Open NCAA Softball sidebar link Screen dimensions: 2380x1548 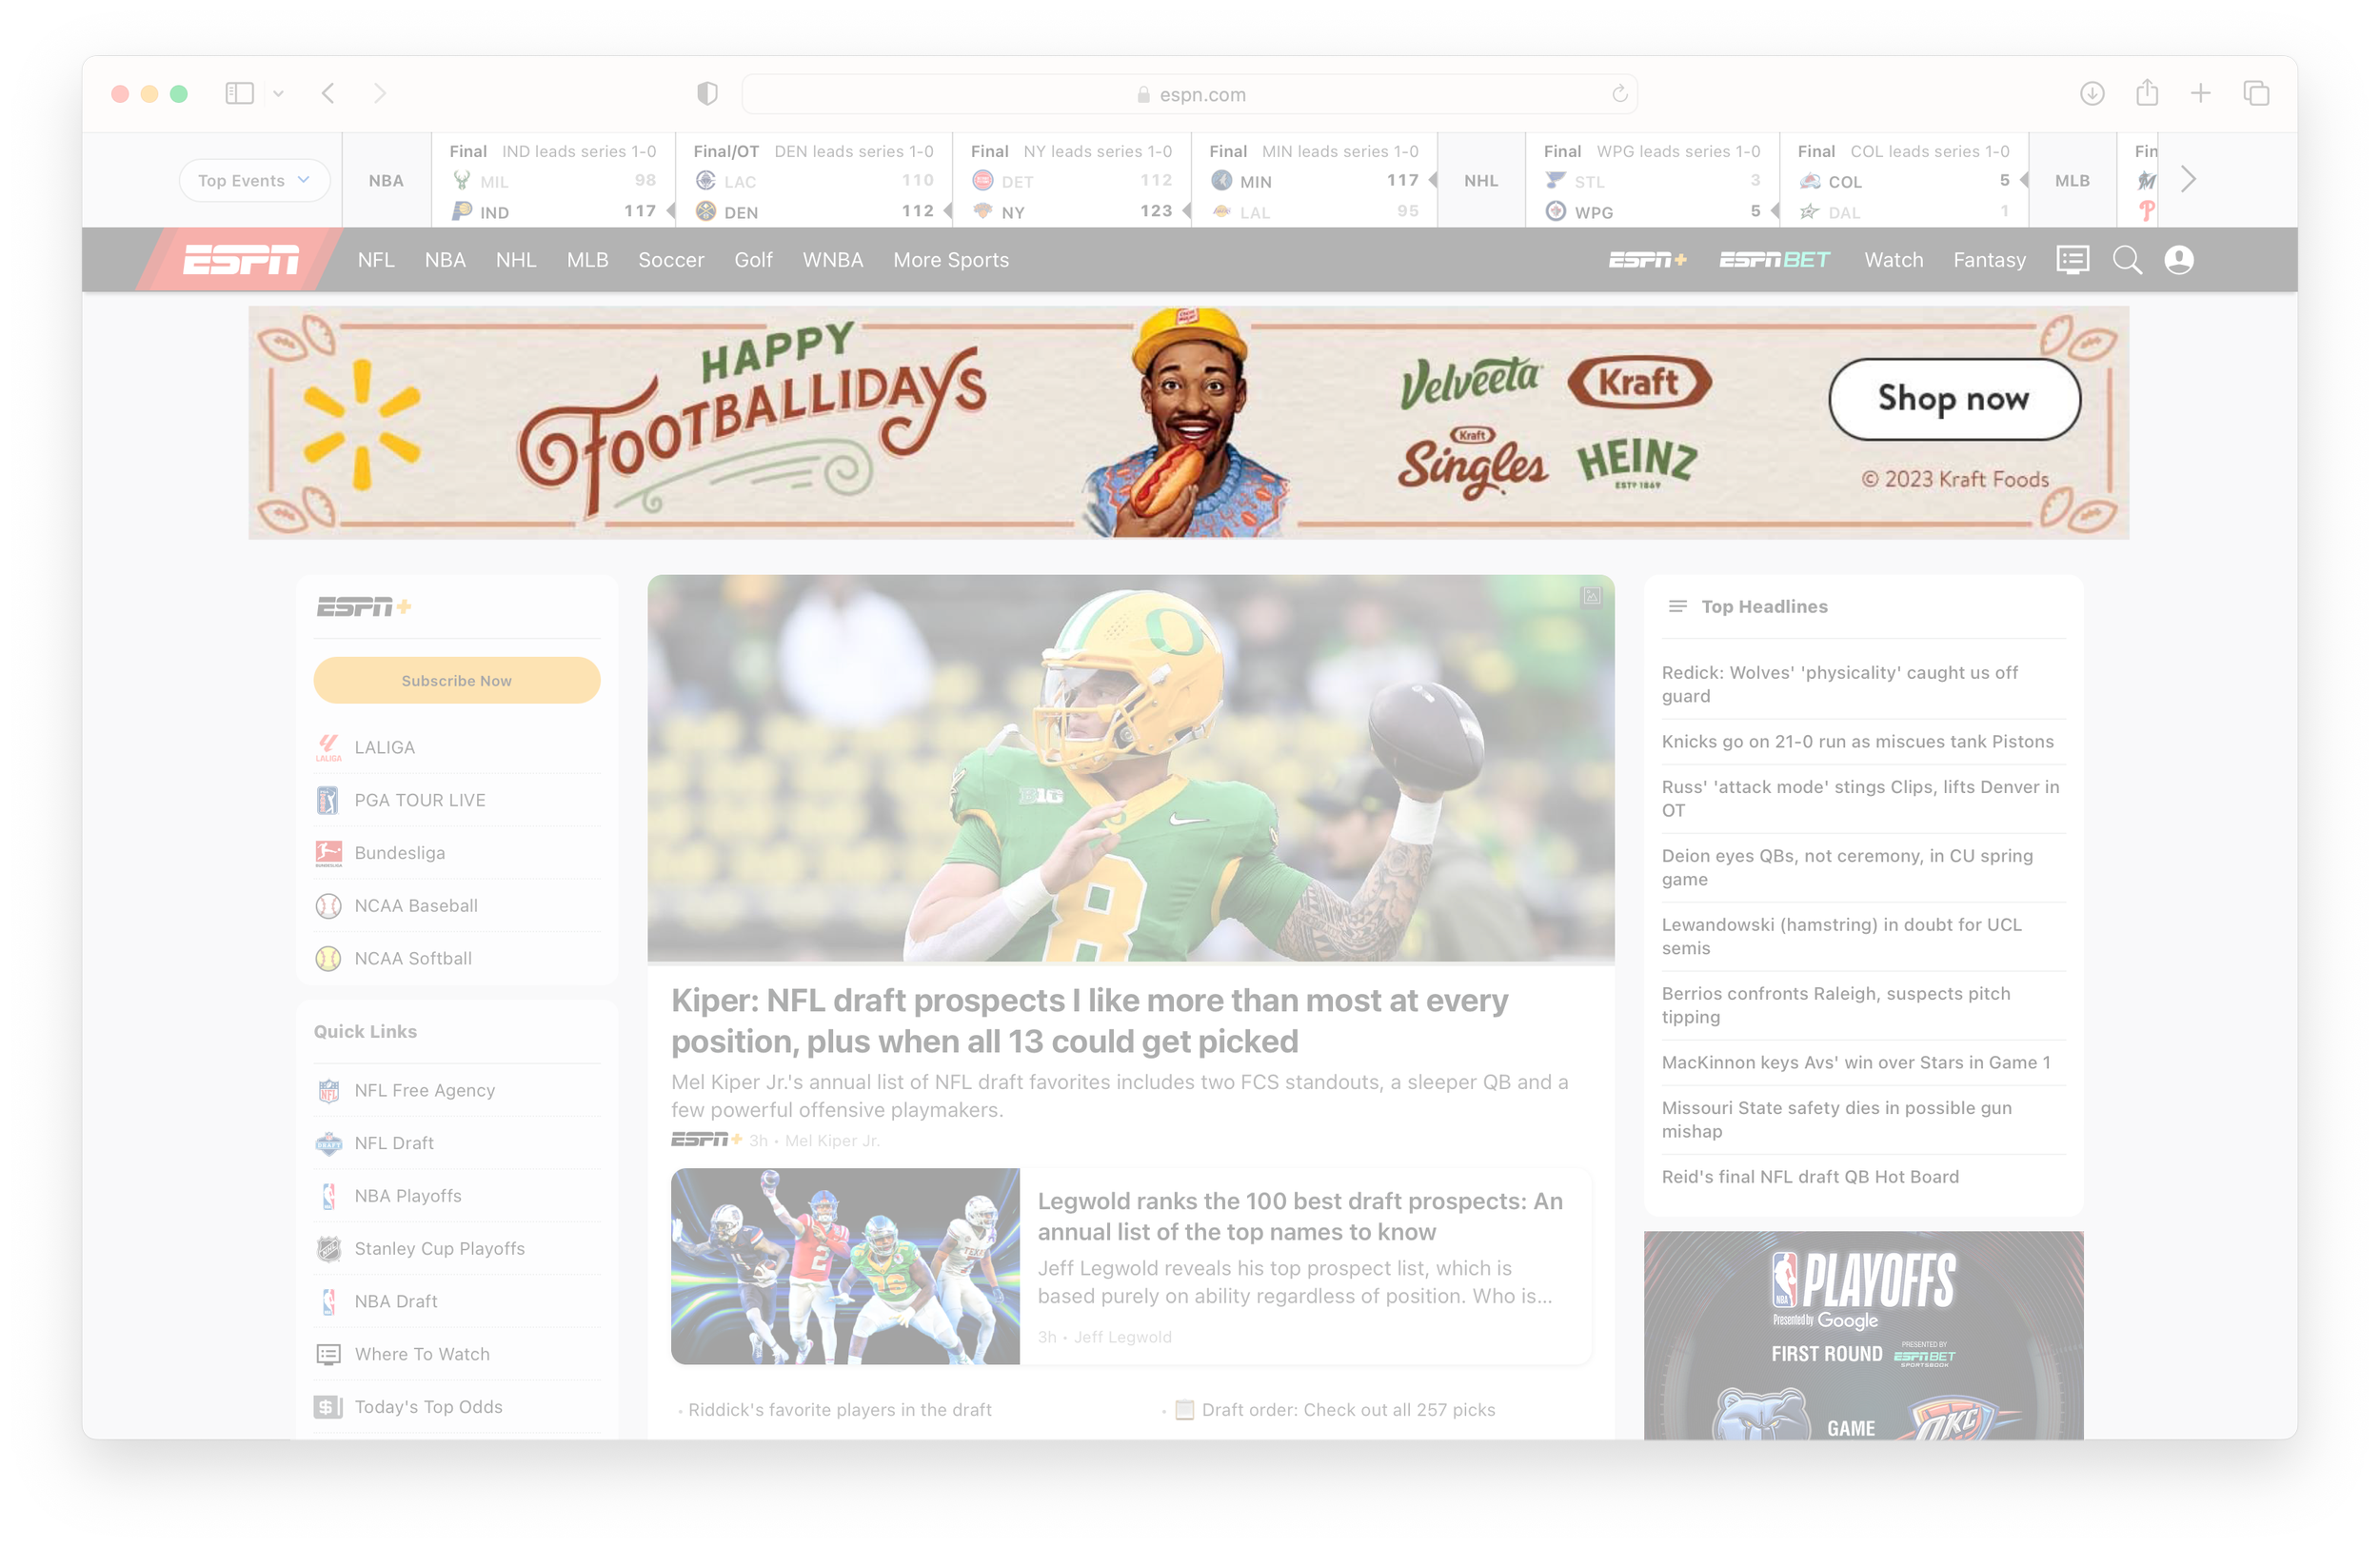(x=457, y=958)
